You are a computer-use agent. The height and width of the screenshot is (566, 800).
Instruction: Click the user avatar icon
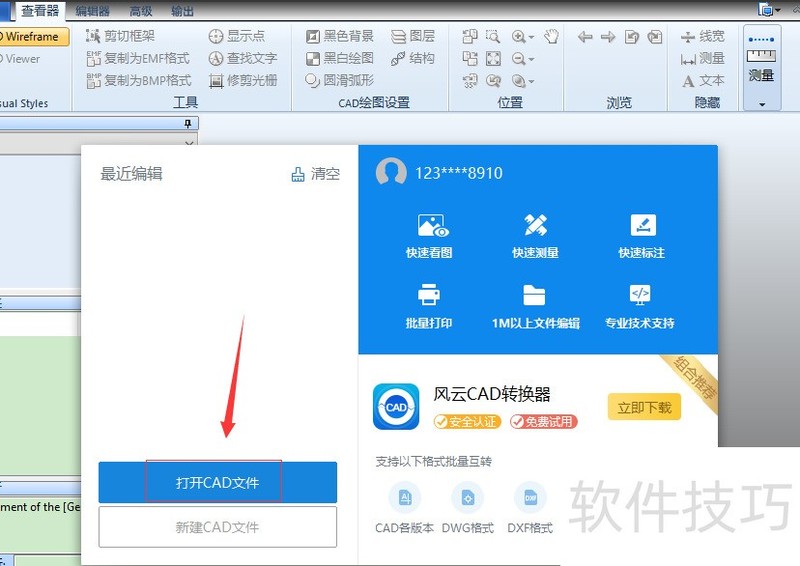(x=390, y=172)
